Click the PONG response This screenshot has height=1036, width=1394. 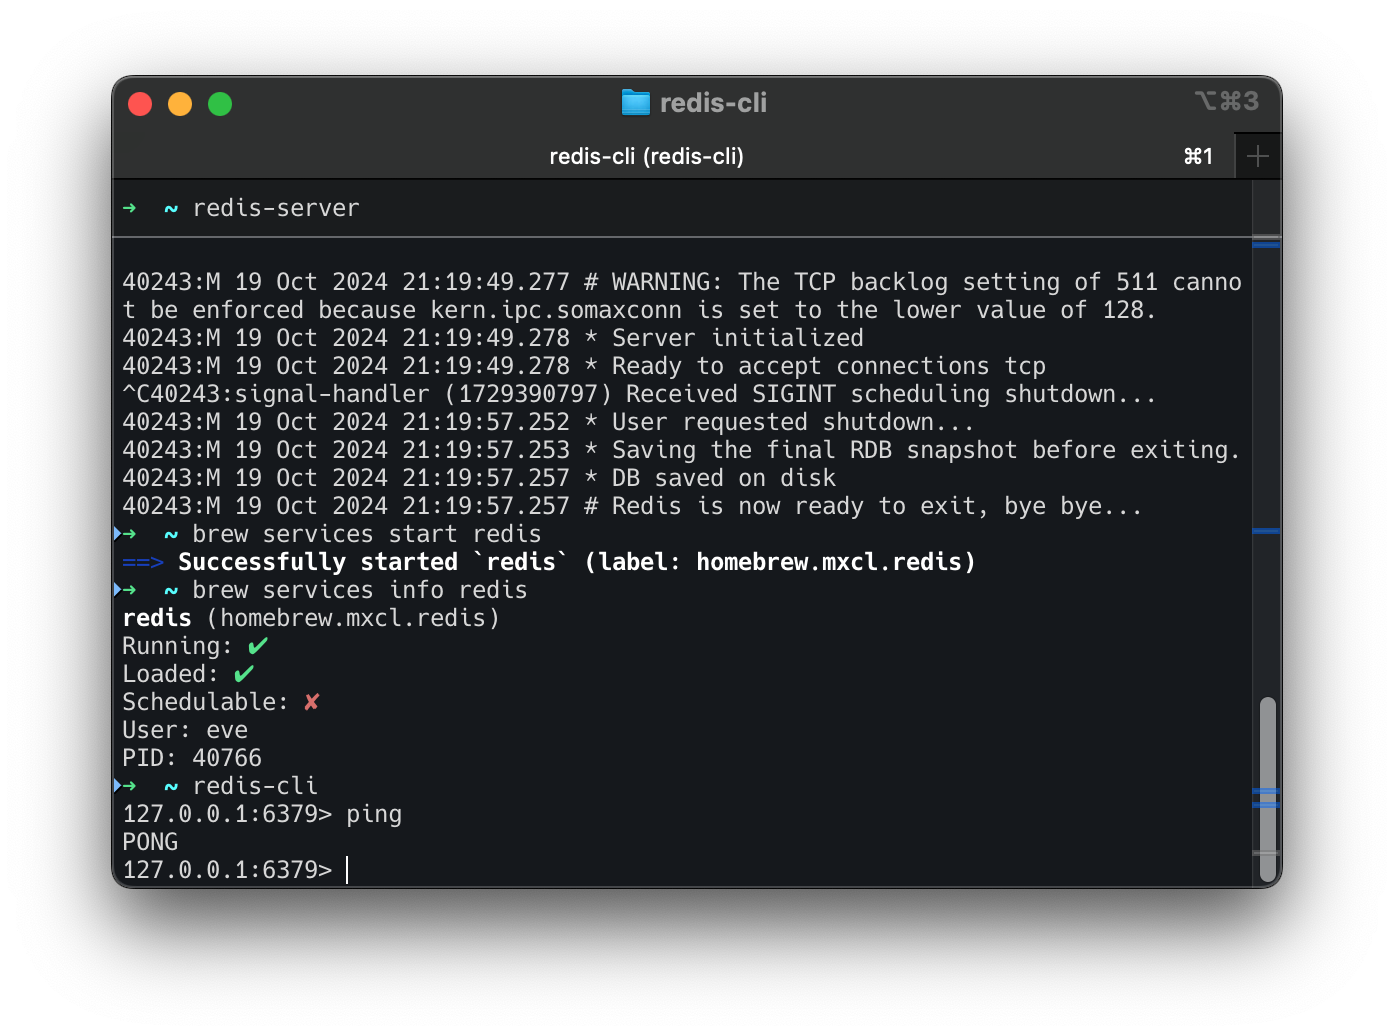coord(150,842)
